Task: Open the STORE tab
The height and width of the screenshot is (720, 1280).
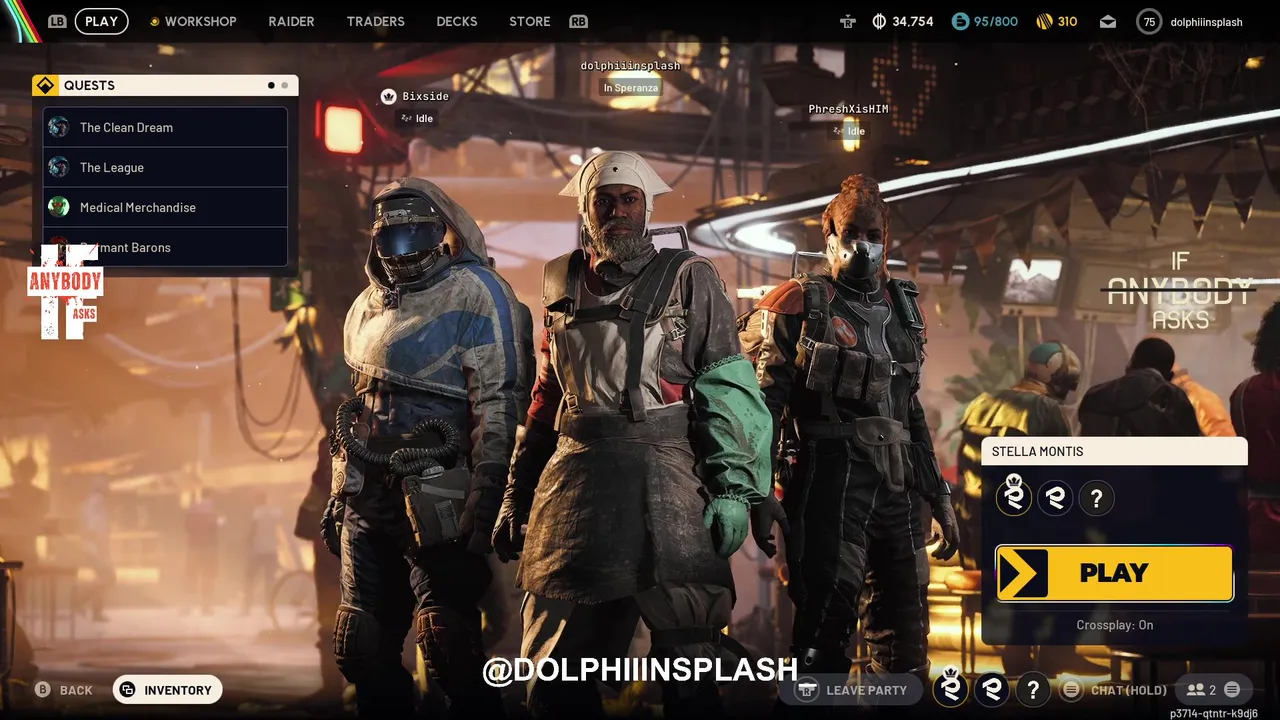Action: 530,21
